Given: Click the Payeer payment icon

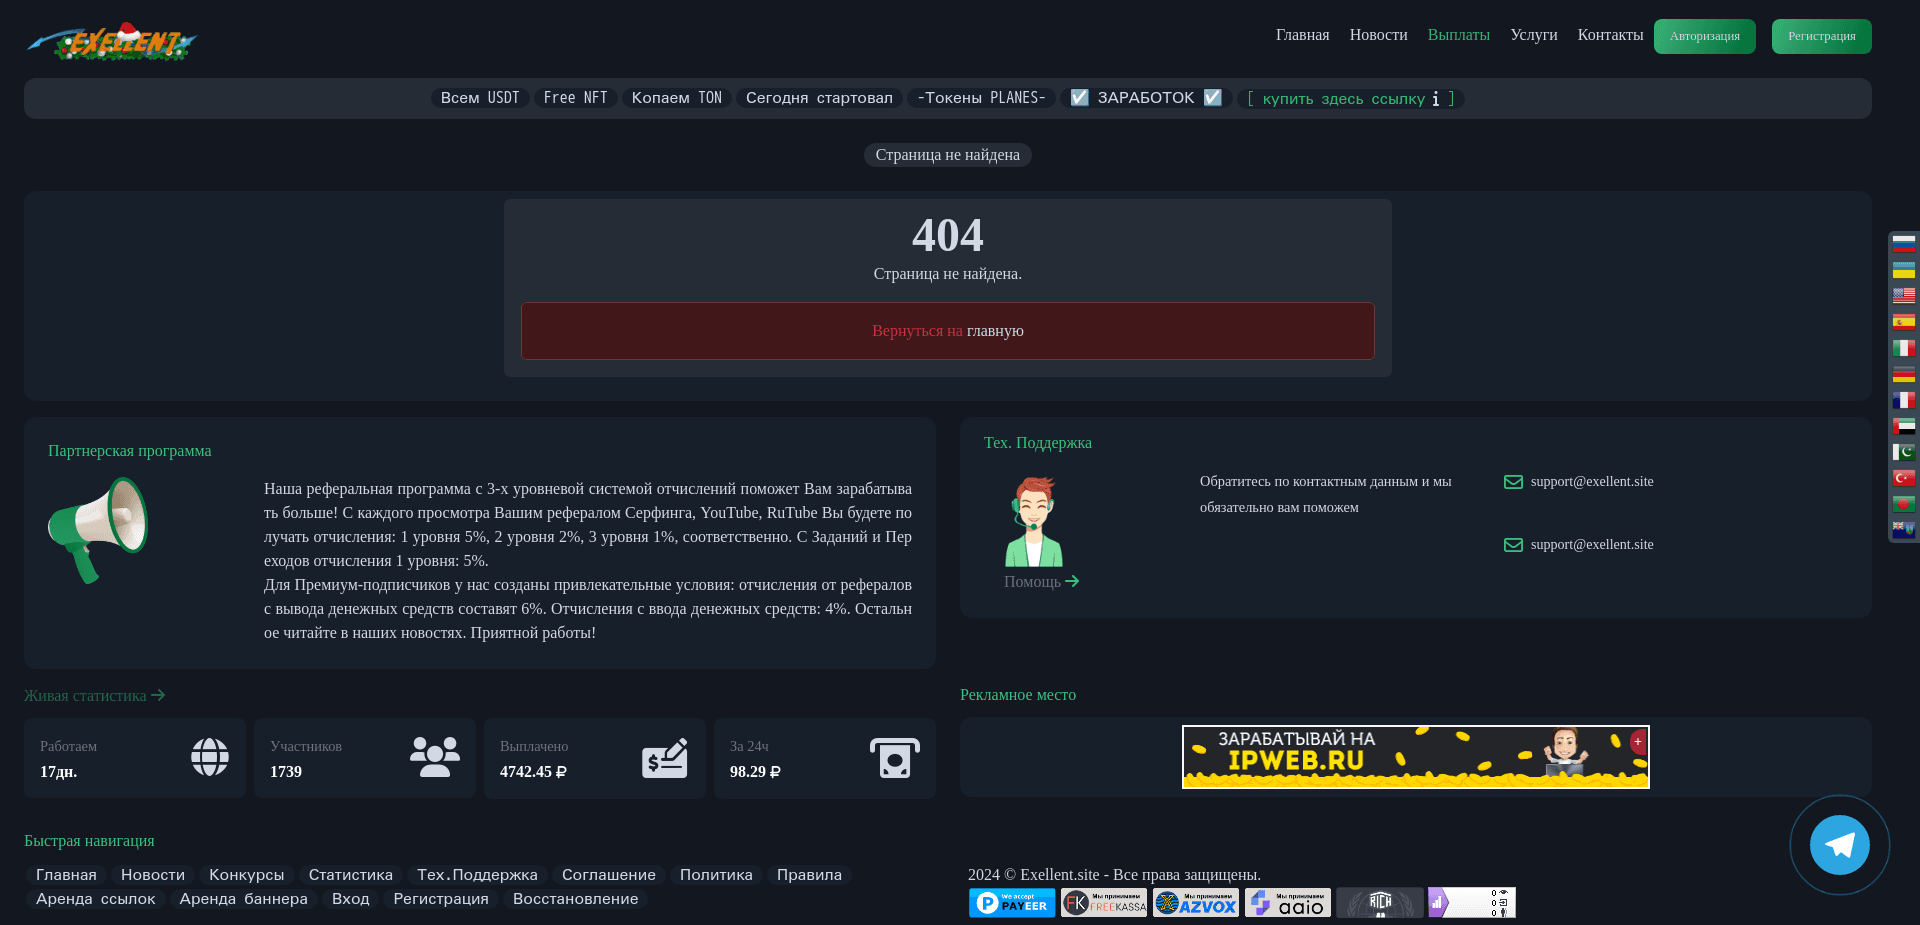Looking at the screenshot, I should [1011, 902].
